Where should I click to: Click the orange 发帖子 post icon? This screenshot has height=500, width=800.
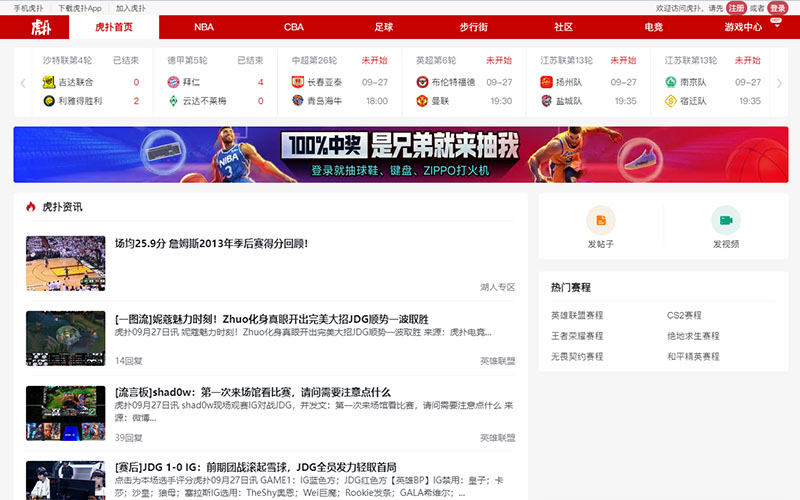click(601, 220)
